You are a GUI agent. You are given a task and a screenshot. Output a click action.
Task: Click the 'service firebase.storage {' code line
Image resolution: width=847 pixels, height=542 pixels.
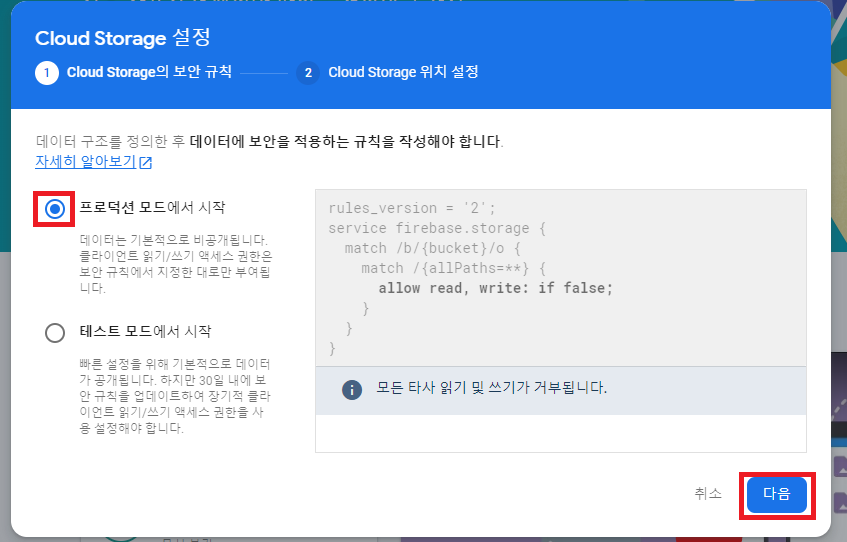pyautogui.click(x=437, y=228)
